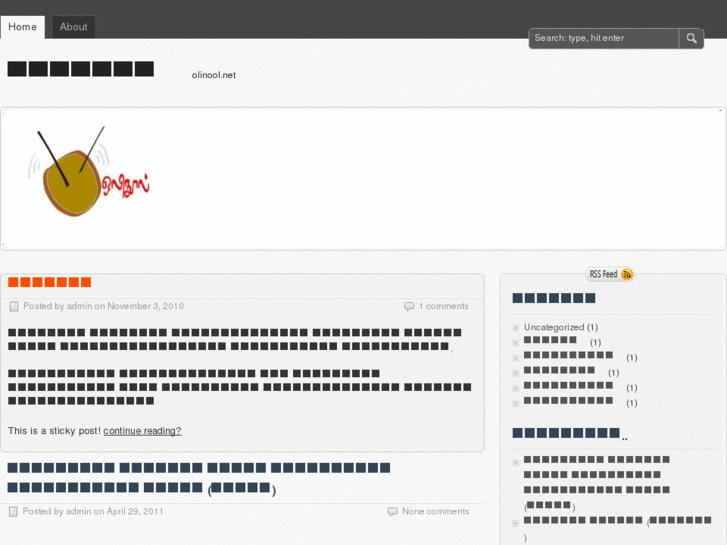Open the About tab
Viewport: 727px width, 545px height.
pos(73,27)
